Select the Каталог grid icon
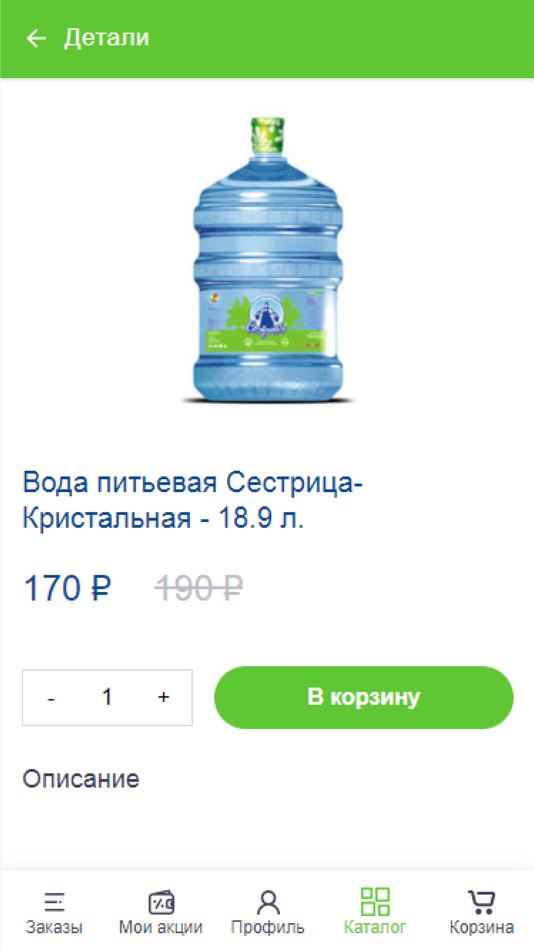This screenshot has height=950, width=534. [x=375, y=902]
